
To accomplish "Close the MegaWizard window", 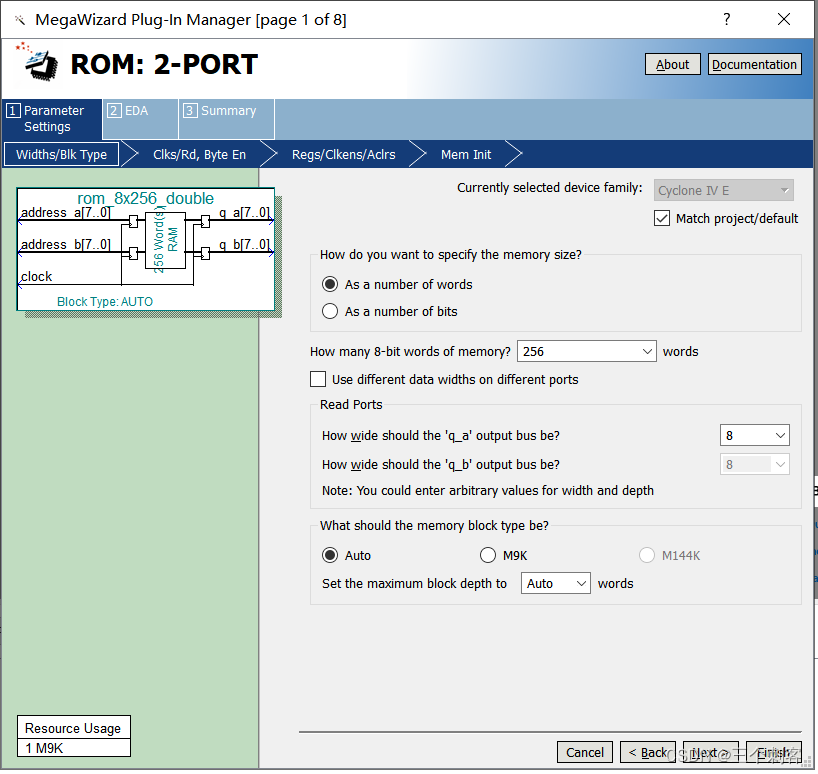I will pos(784,19).
